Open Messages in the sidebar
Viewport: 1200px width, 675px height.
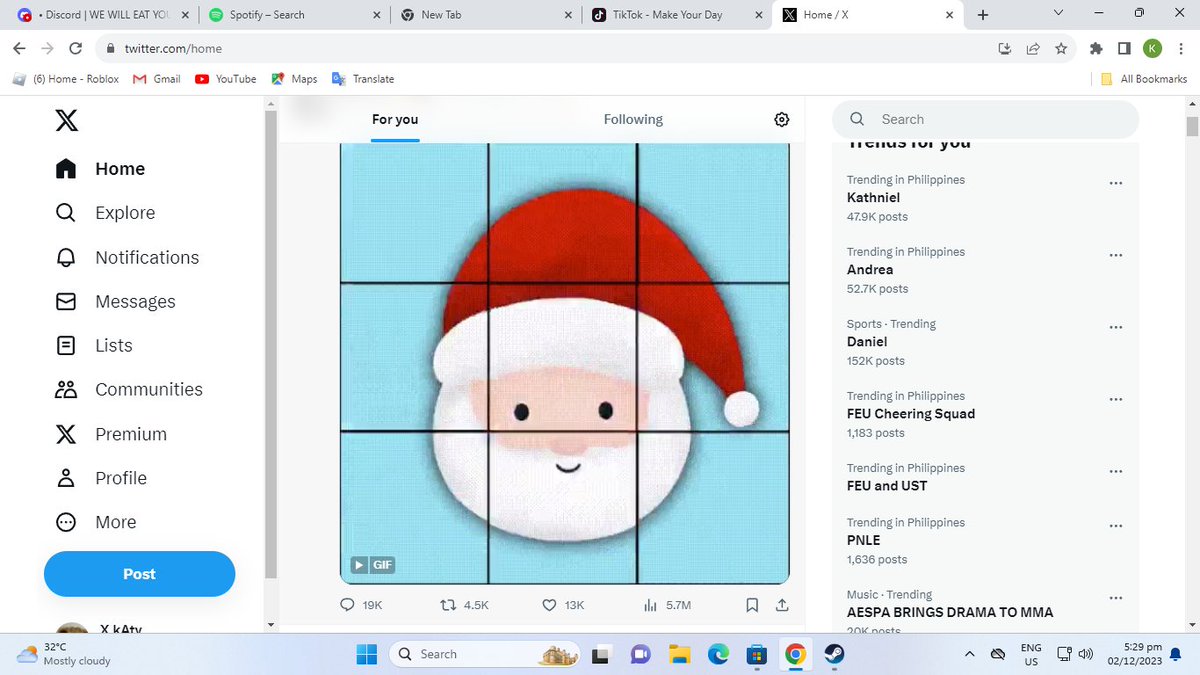116,301
